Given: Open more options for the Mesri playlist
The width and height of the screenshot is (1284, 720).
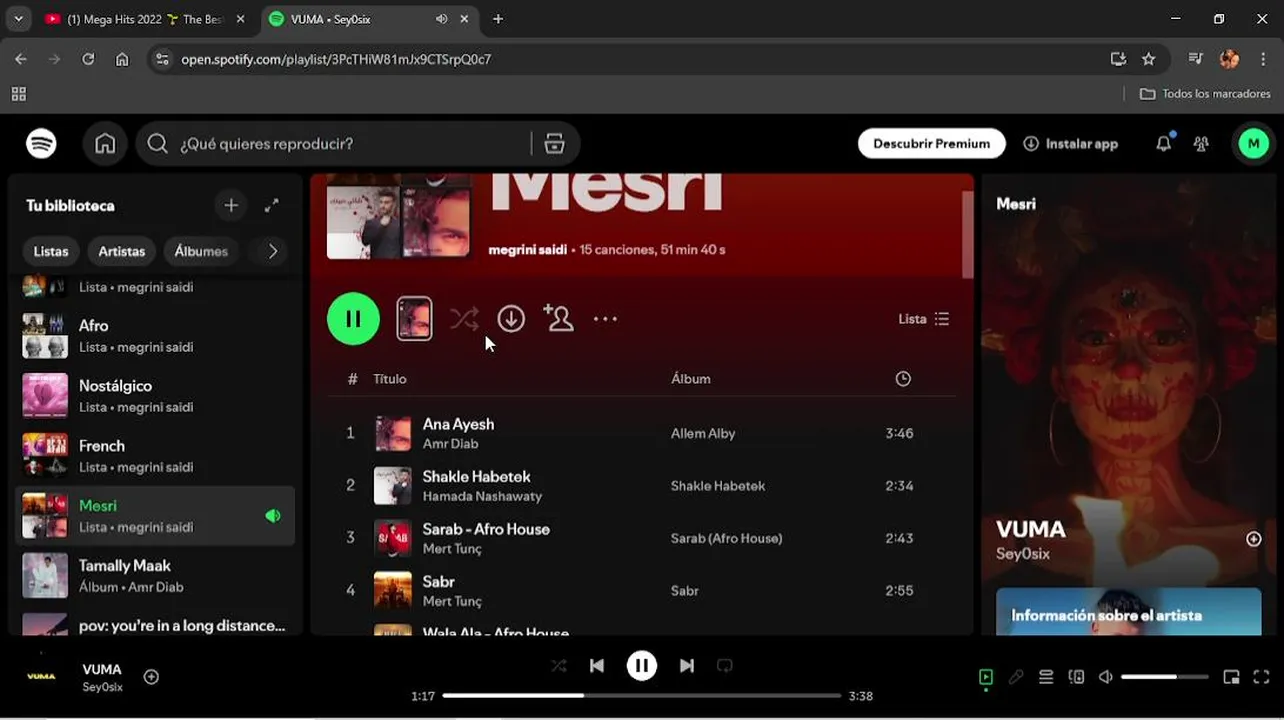Looking at the screenshot, I should 605,319.
